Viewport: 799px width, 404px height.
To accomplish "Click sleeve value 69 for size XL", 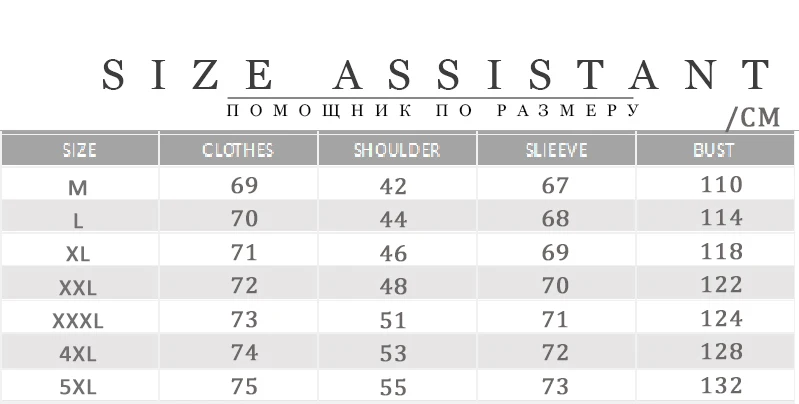I will [555, 252].
